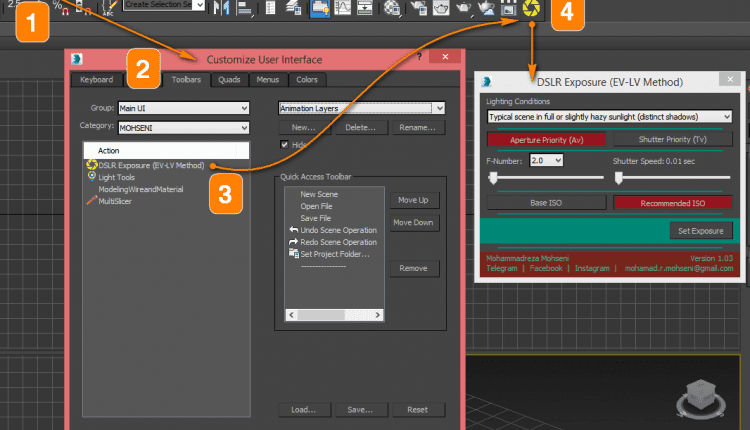Click the Move Up button

coord(413,200)
